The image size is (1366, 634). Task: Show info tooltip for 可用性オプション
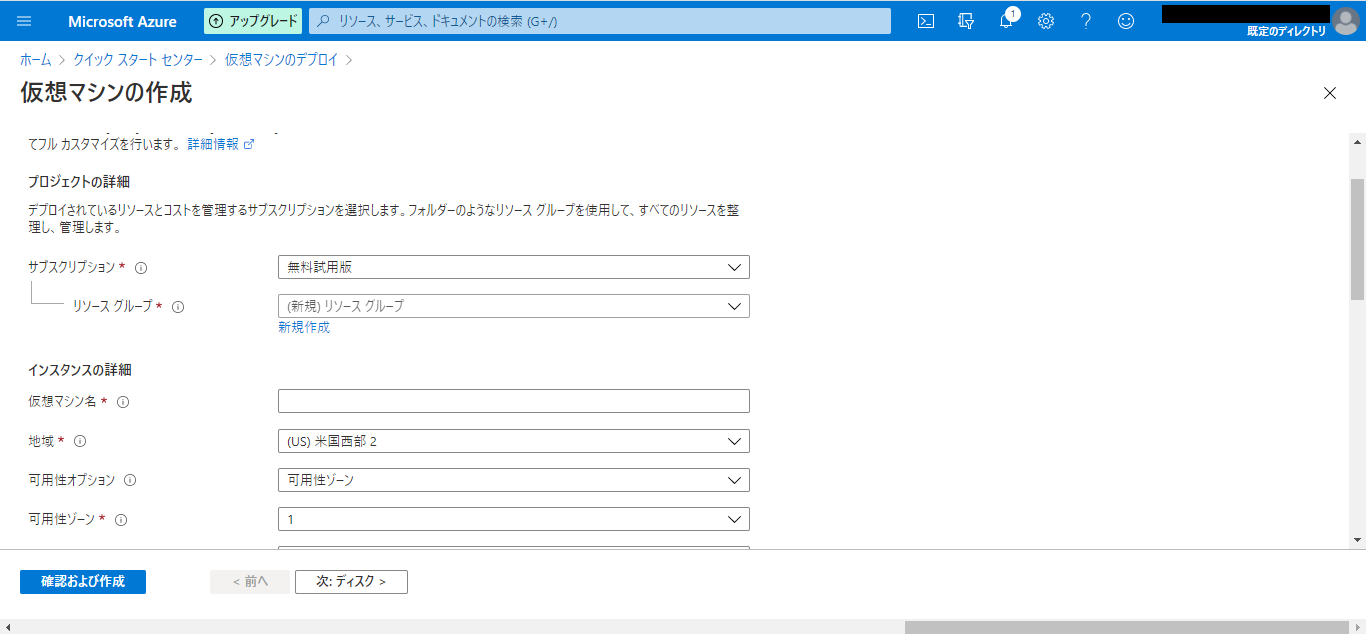130,480
